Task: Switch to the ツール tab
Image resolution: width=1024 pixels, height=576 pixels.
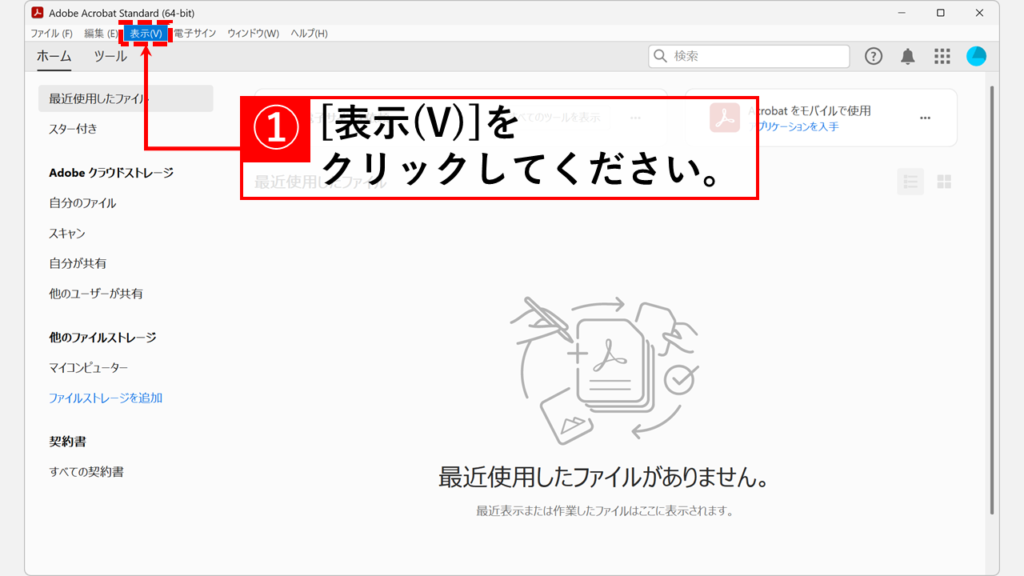Action: pos(110,56)
